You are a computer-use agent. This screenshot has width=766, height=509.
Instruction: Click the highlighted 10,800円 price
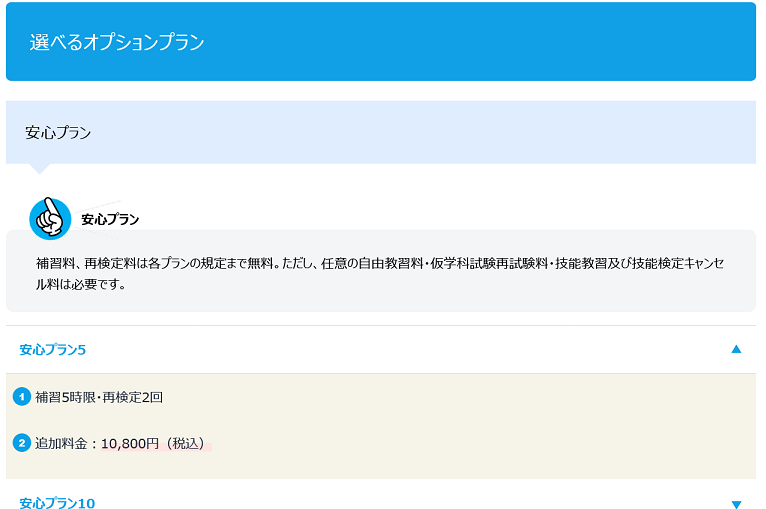click(x=130, y=443)
